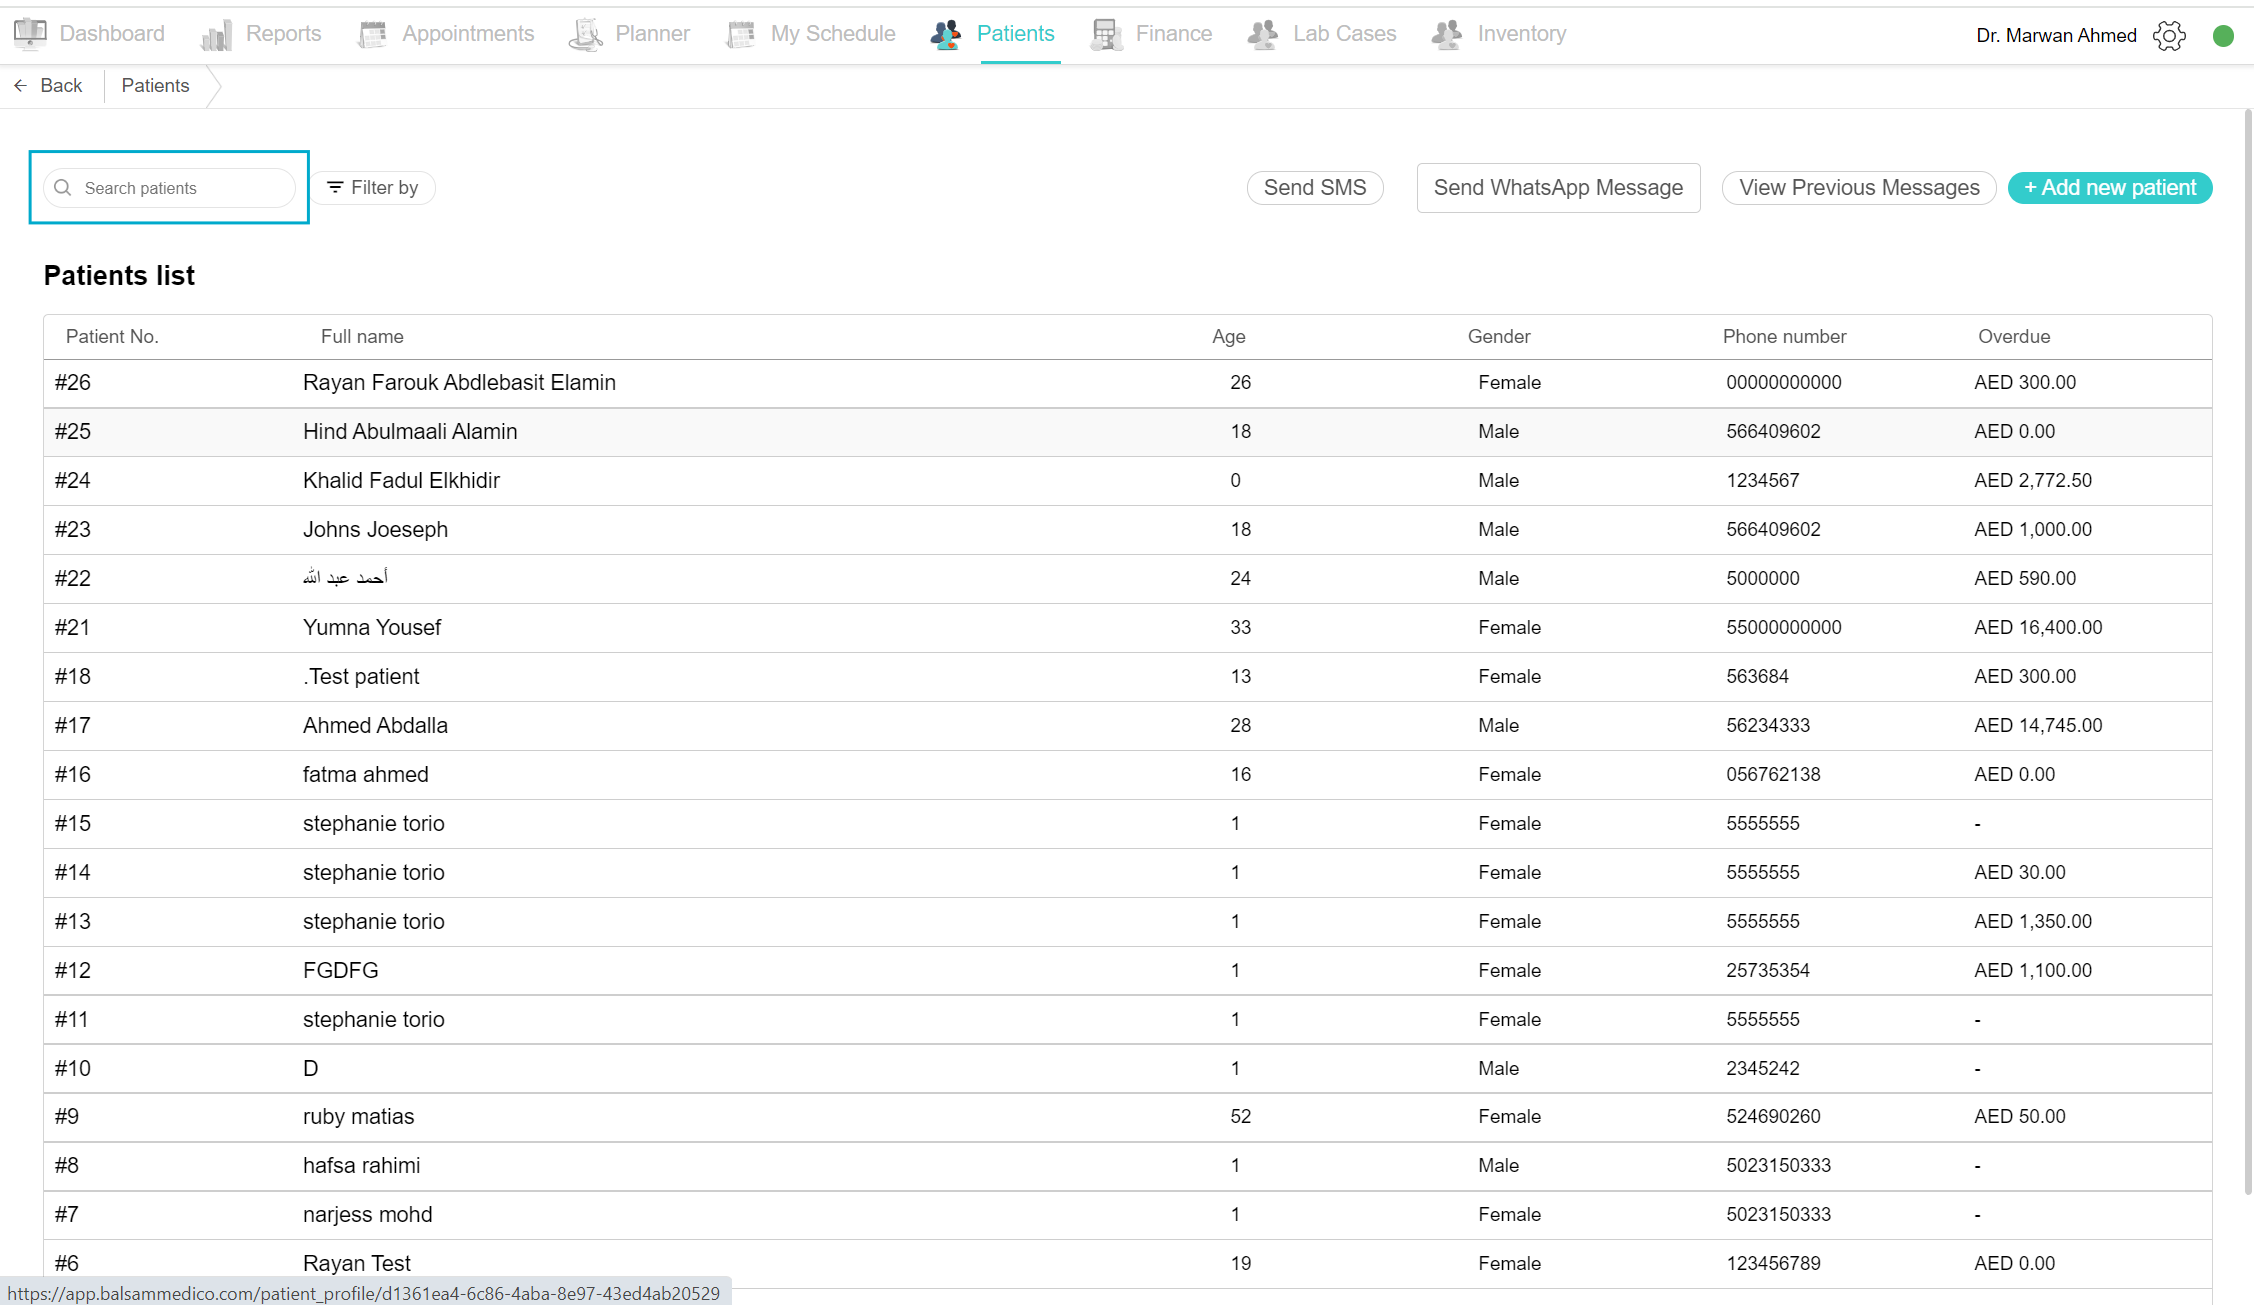This screenshot has height=1305, width=2254.
Task: Click the Inventory icon
Action: [1447, 34]
